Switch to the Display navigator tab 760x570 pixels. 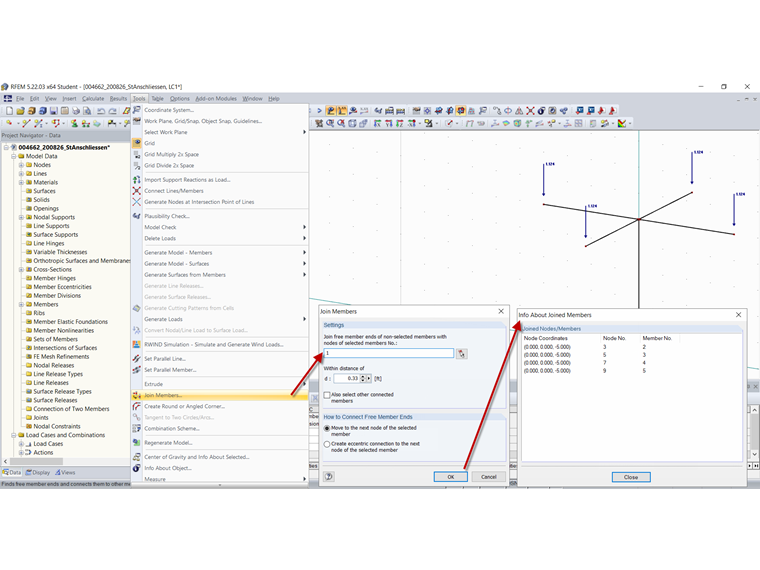coord(38,473)
